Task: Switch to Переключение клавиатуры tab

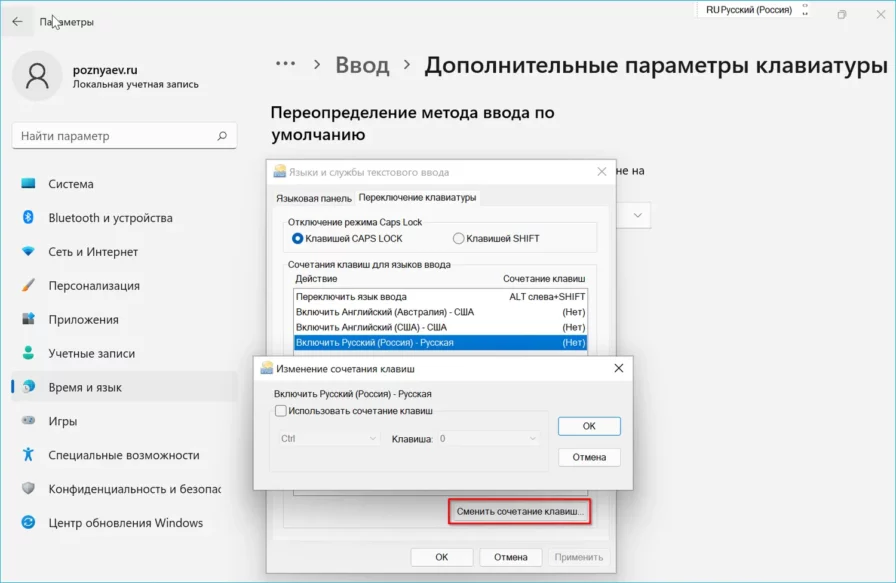Action: pyautogui.click(x=417, y=197)
